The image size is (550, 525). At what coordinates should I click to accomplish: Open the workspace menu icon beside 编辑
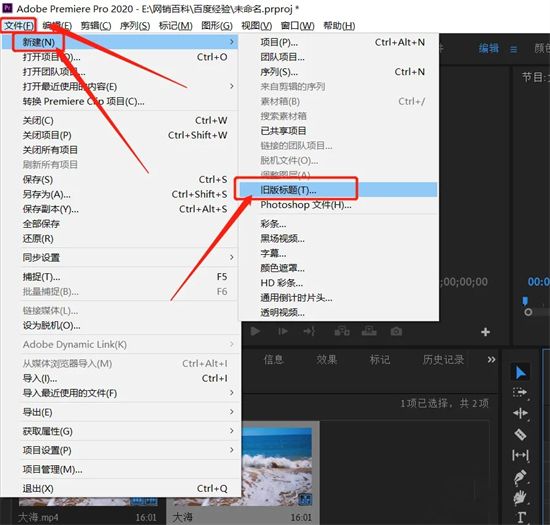(513, 49)
